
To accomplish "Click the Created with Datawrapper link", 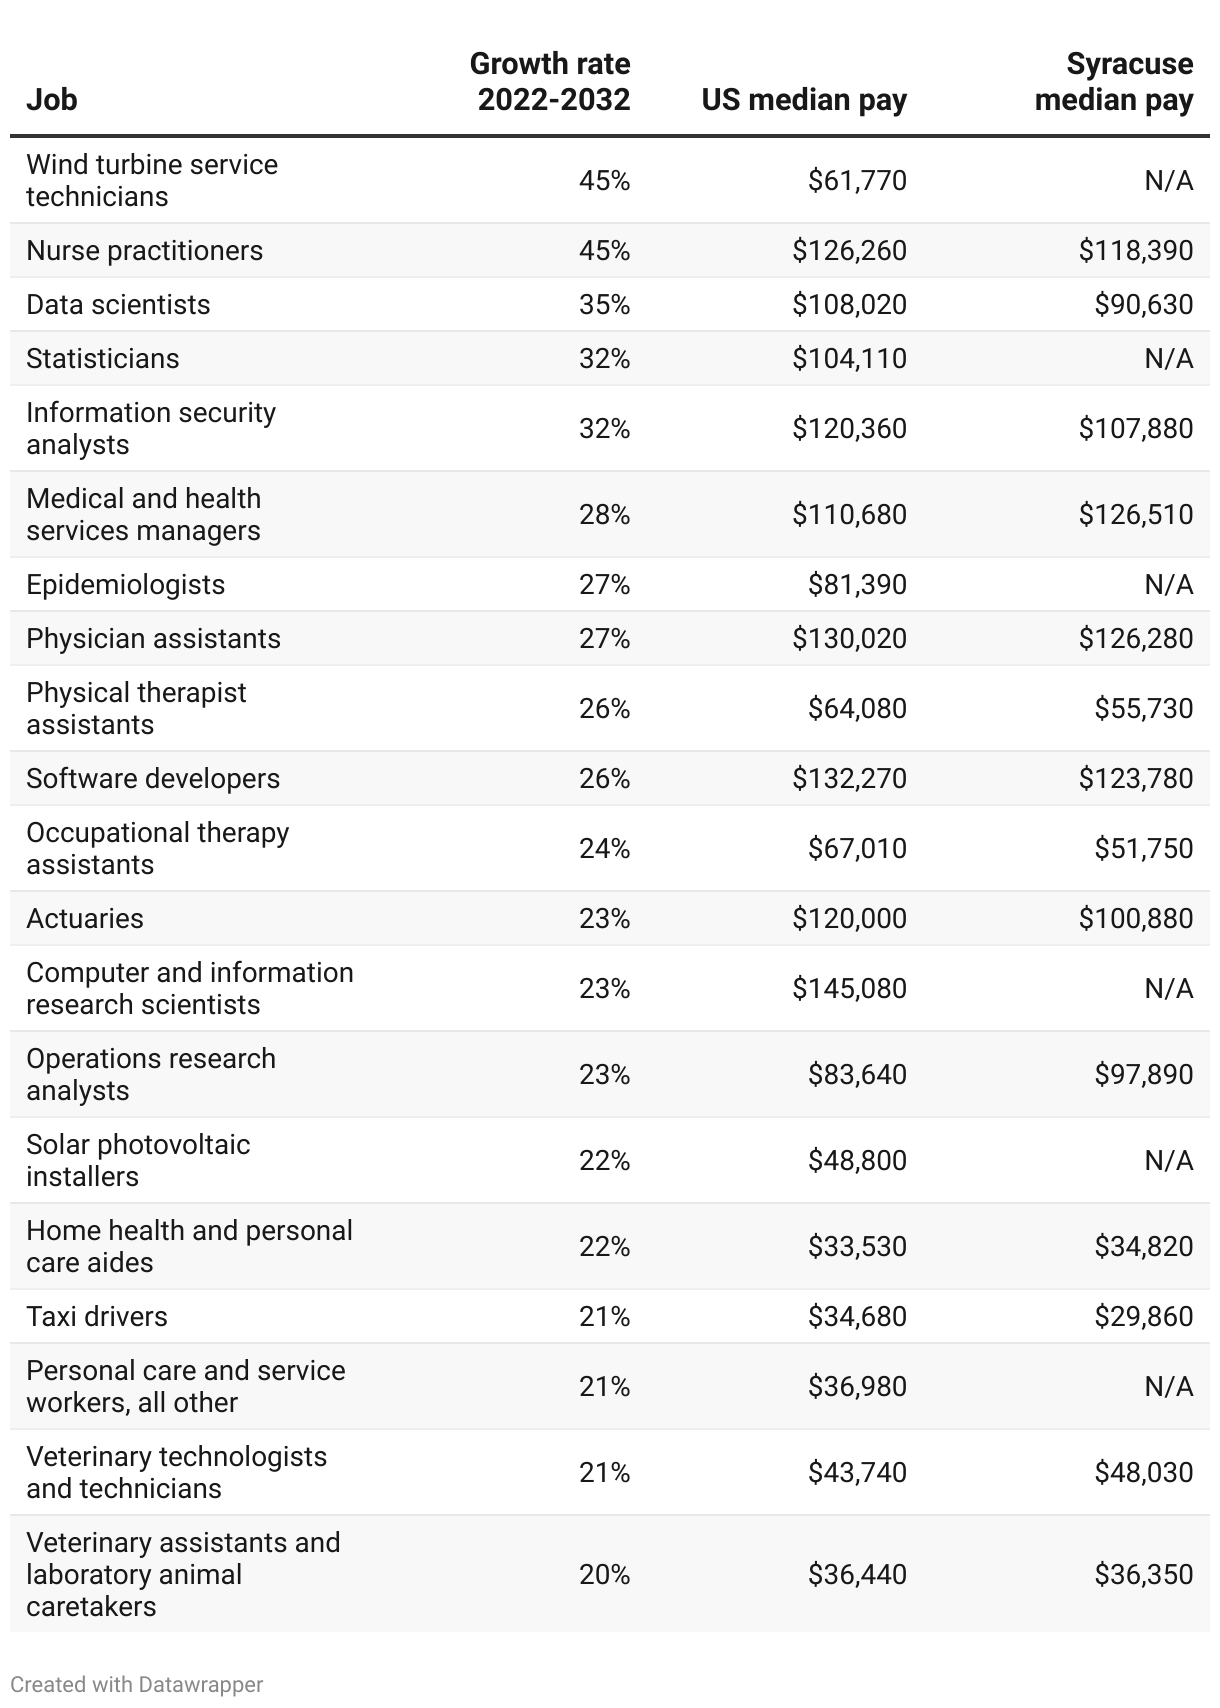I will tap(137, 1684).
